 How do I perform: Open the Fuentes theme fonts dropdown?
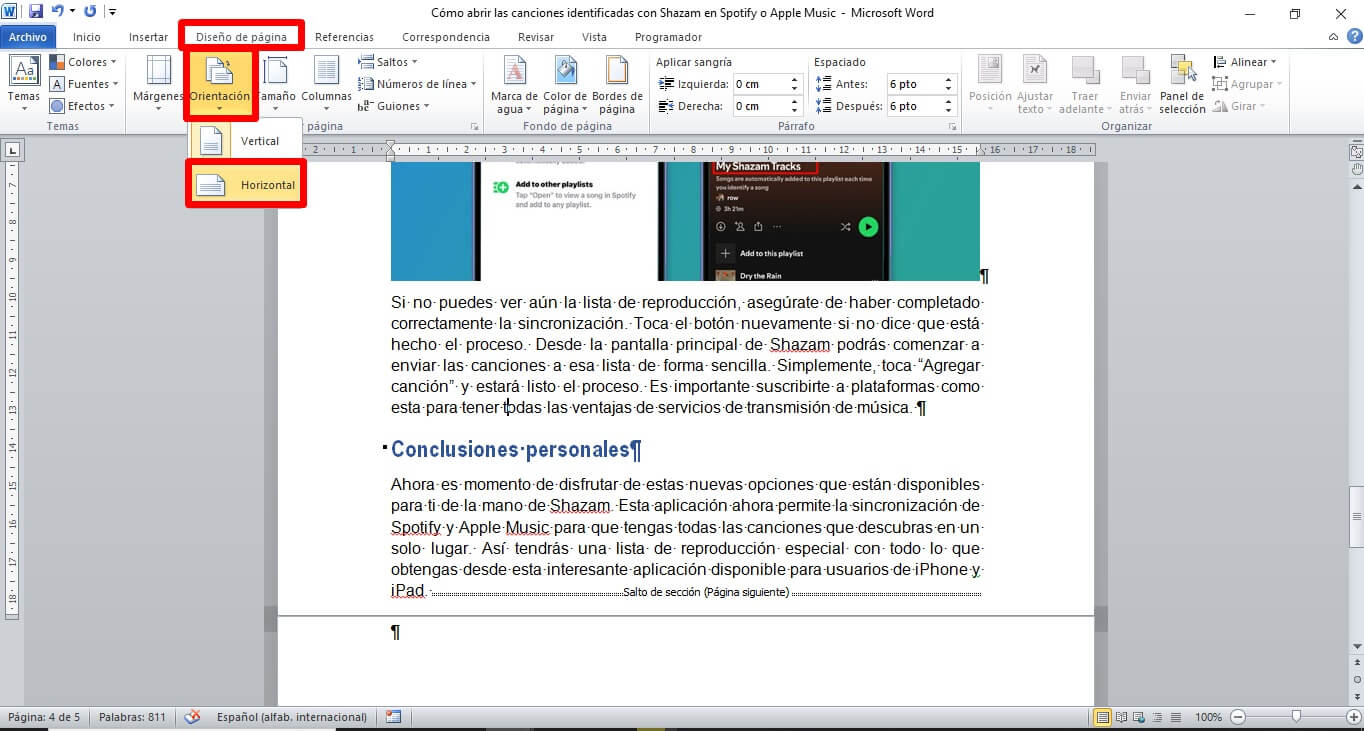pyautogui.click(x=84, y=84)
